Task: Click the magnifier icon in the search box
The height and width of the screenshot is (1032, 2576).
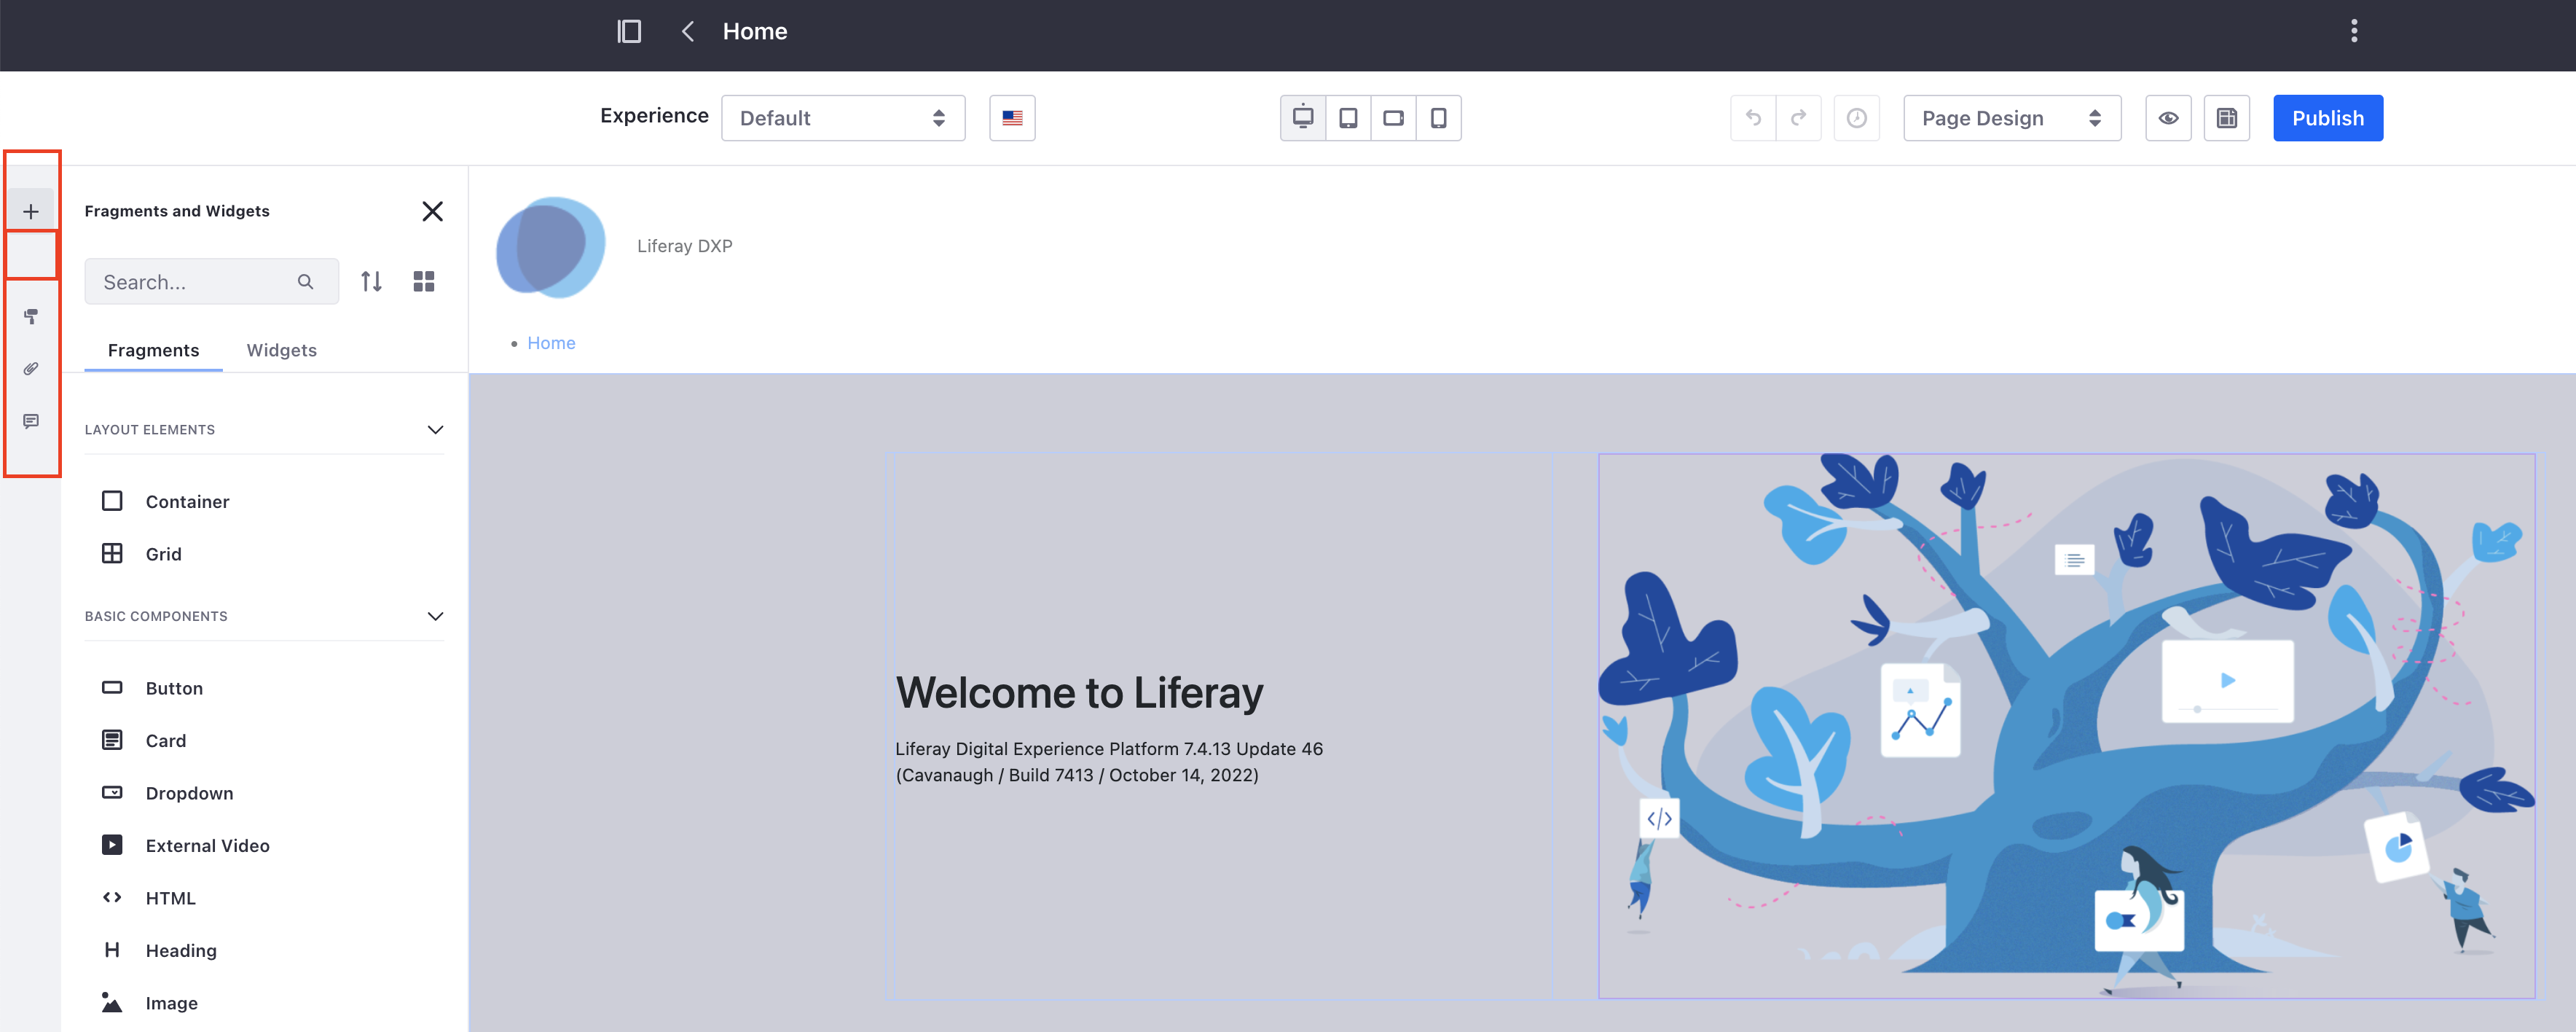Action: click(x=305, y=282)
